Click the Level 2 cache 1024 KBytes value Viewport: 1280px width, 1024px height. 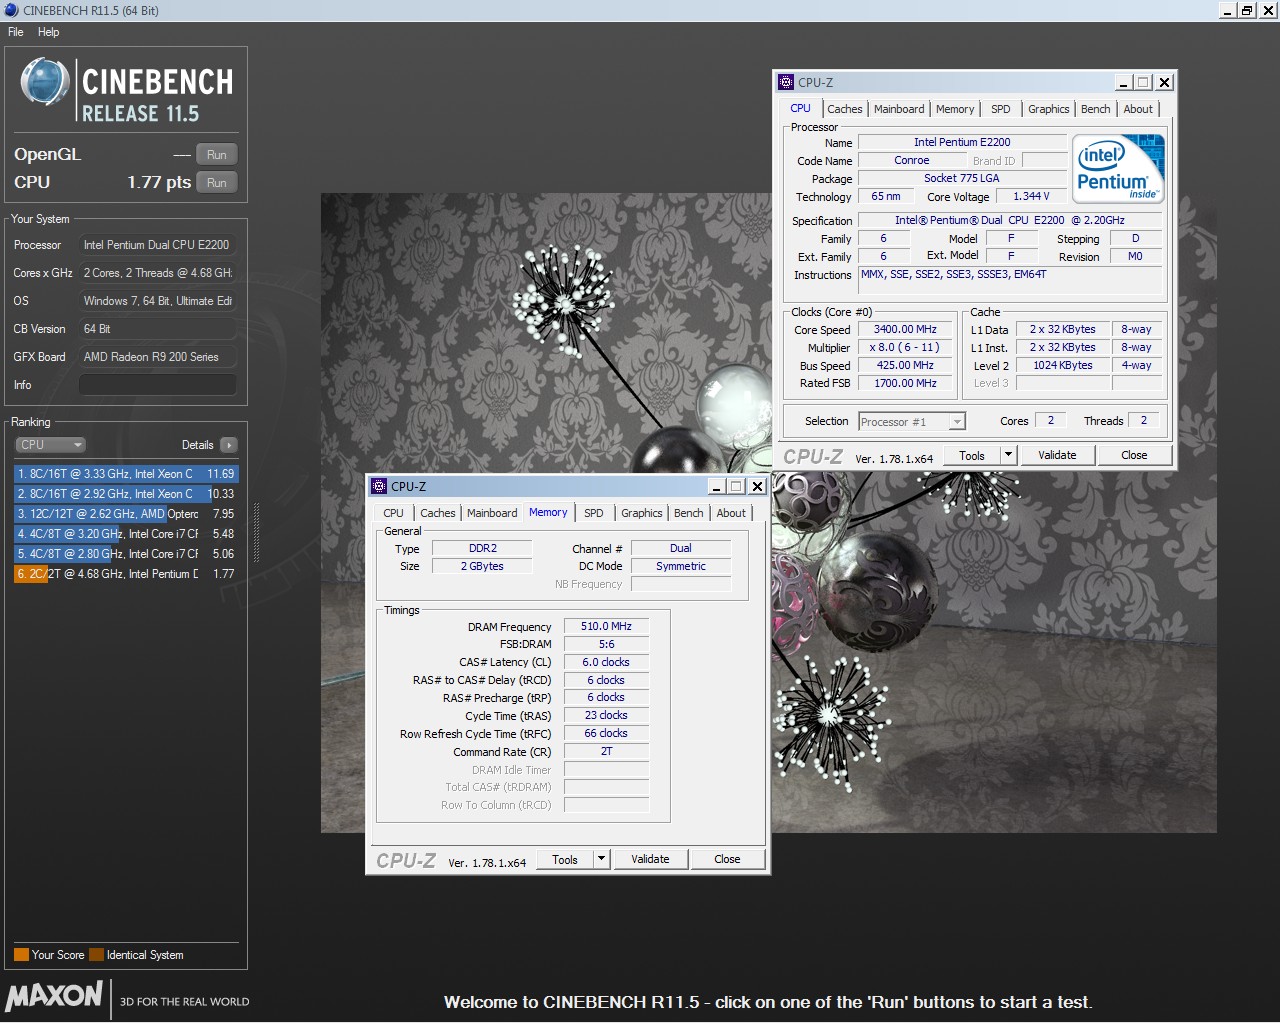pyautogui.click(x=1062, y=366)
